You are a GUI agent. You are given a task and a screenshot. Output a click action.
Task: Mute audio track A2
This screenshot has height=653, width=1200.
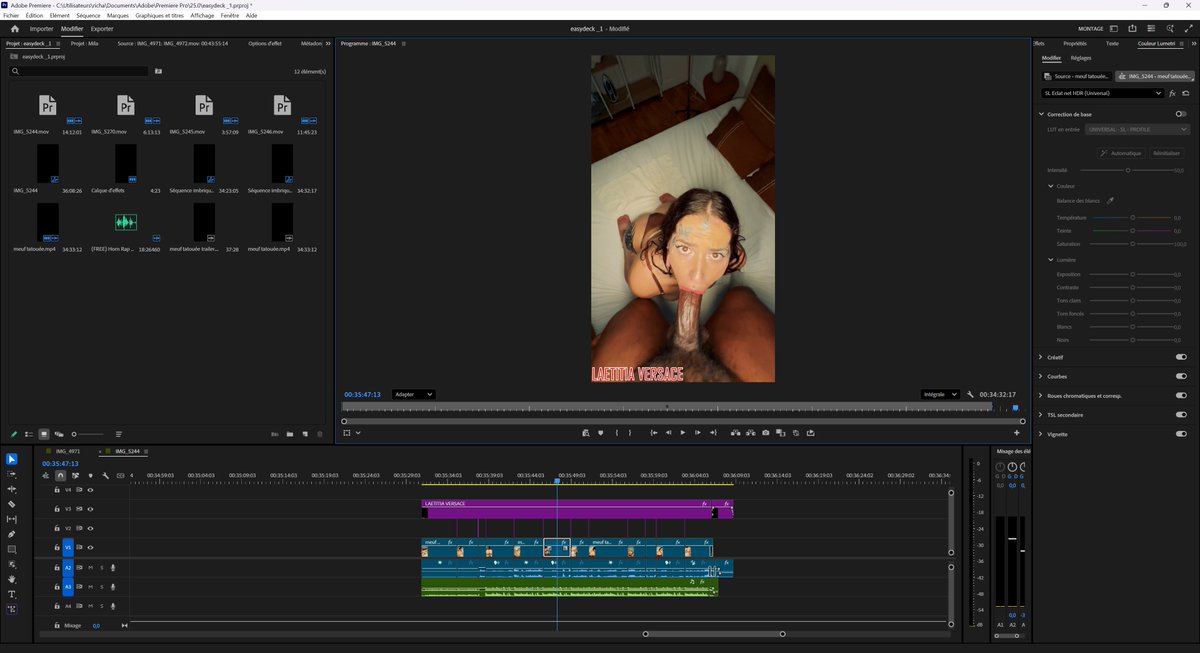pos(90,567)
